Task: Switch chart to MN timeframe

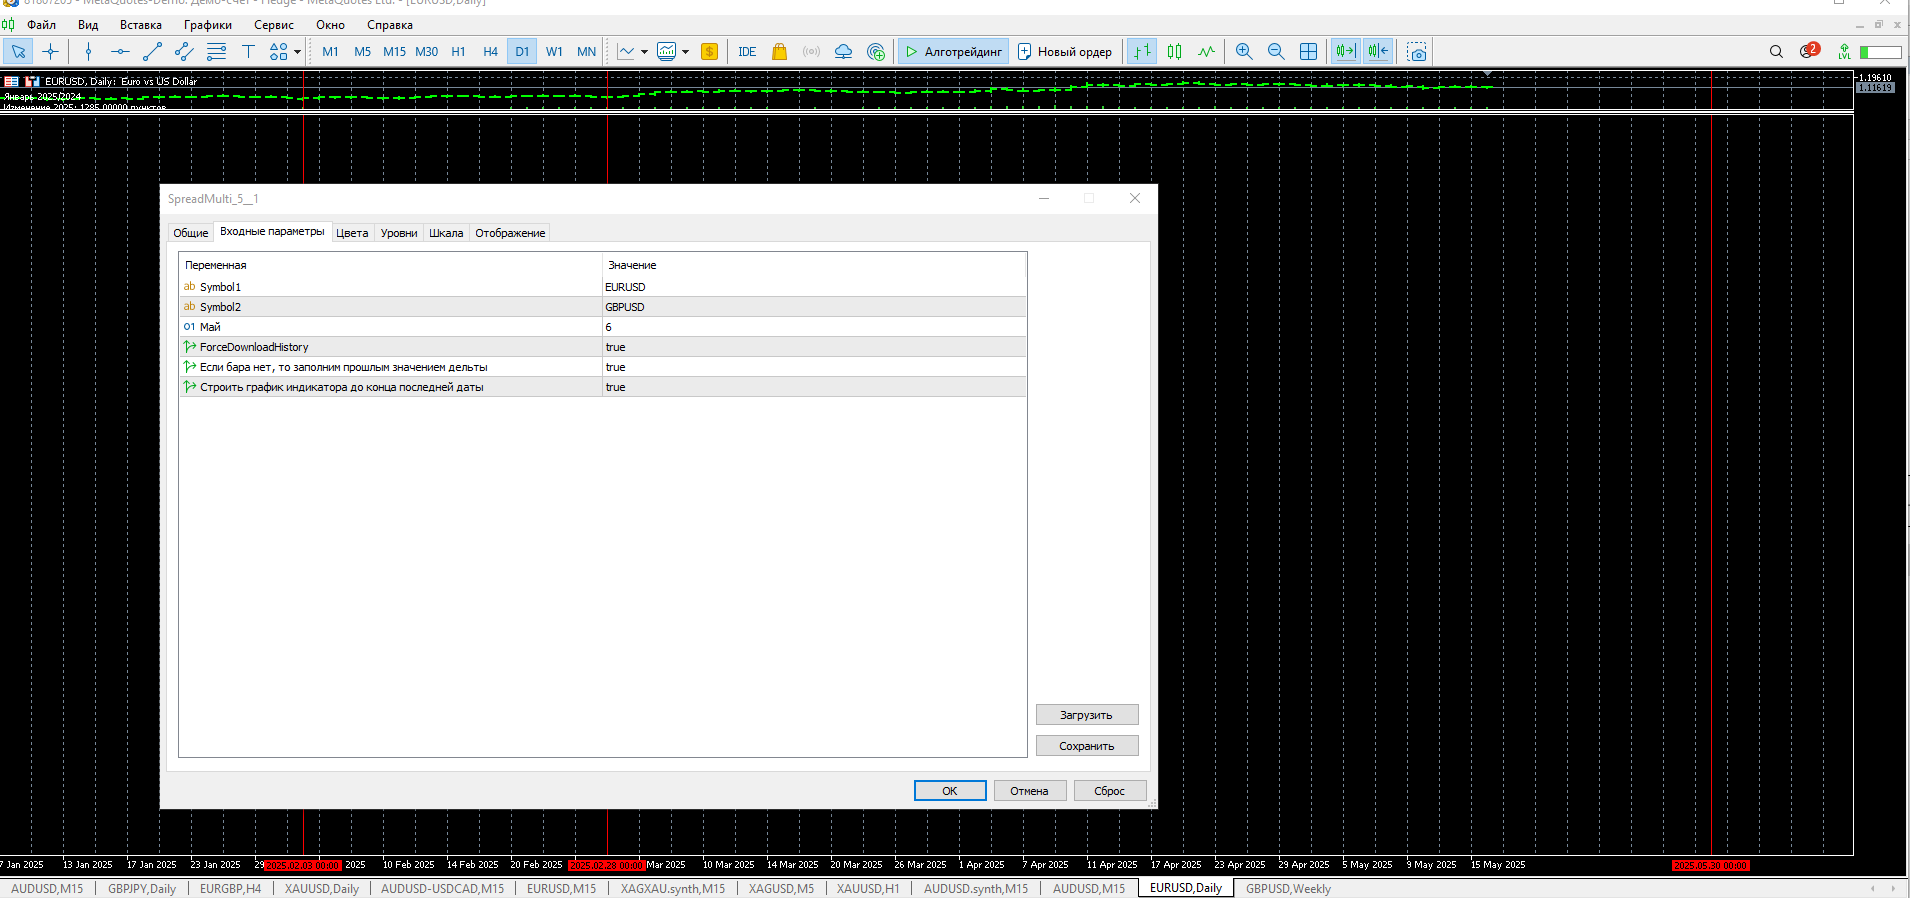Action: [x=586, y=52]
